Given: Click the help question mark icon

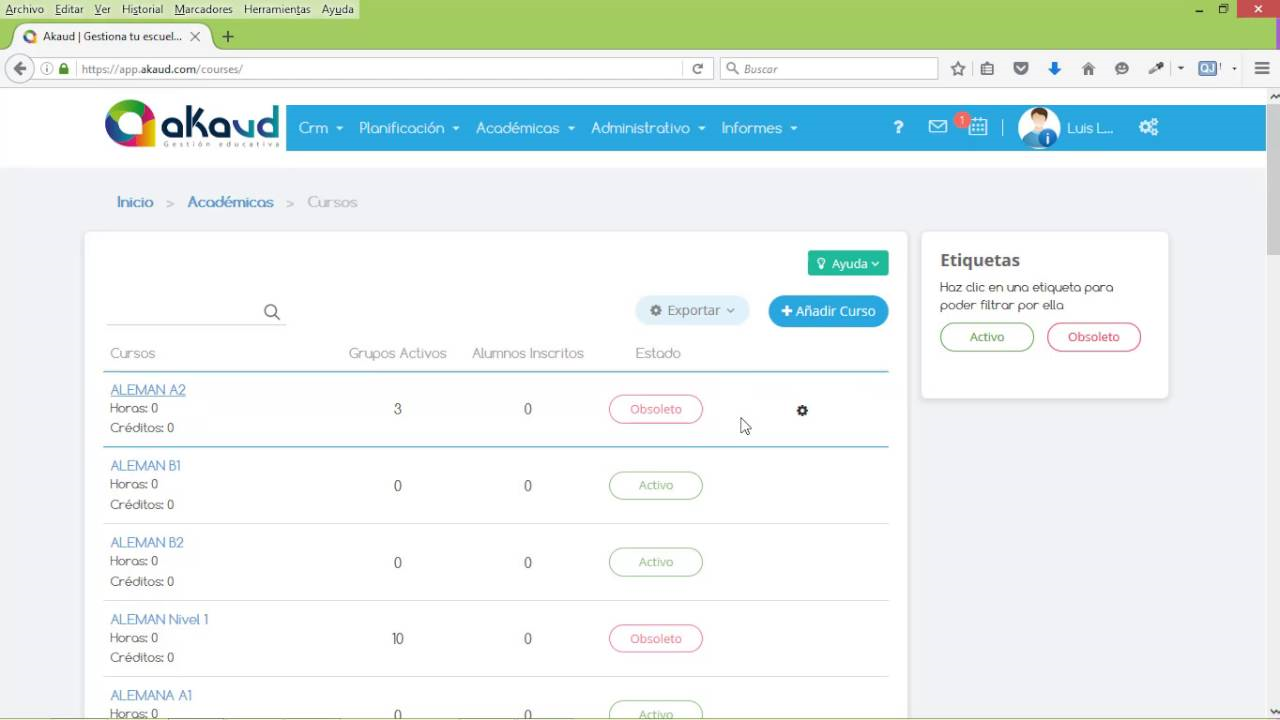Looking at the screenshot, I should pyautogui.click(x=898, y=127).
